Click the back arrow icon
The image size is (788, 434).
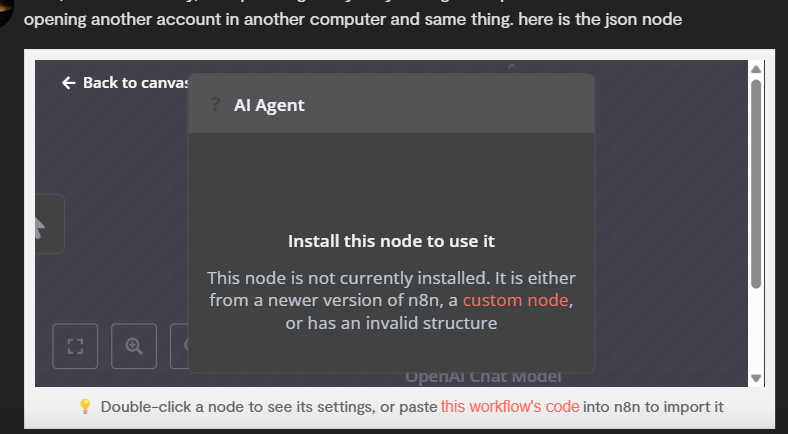tap(68, 83)
